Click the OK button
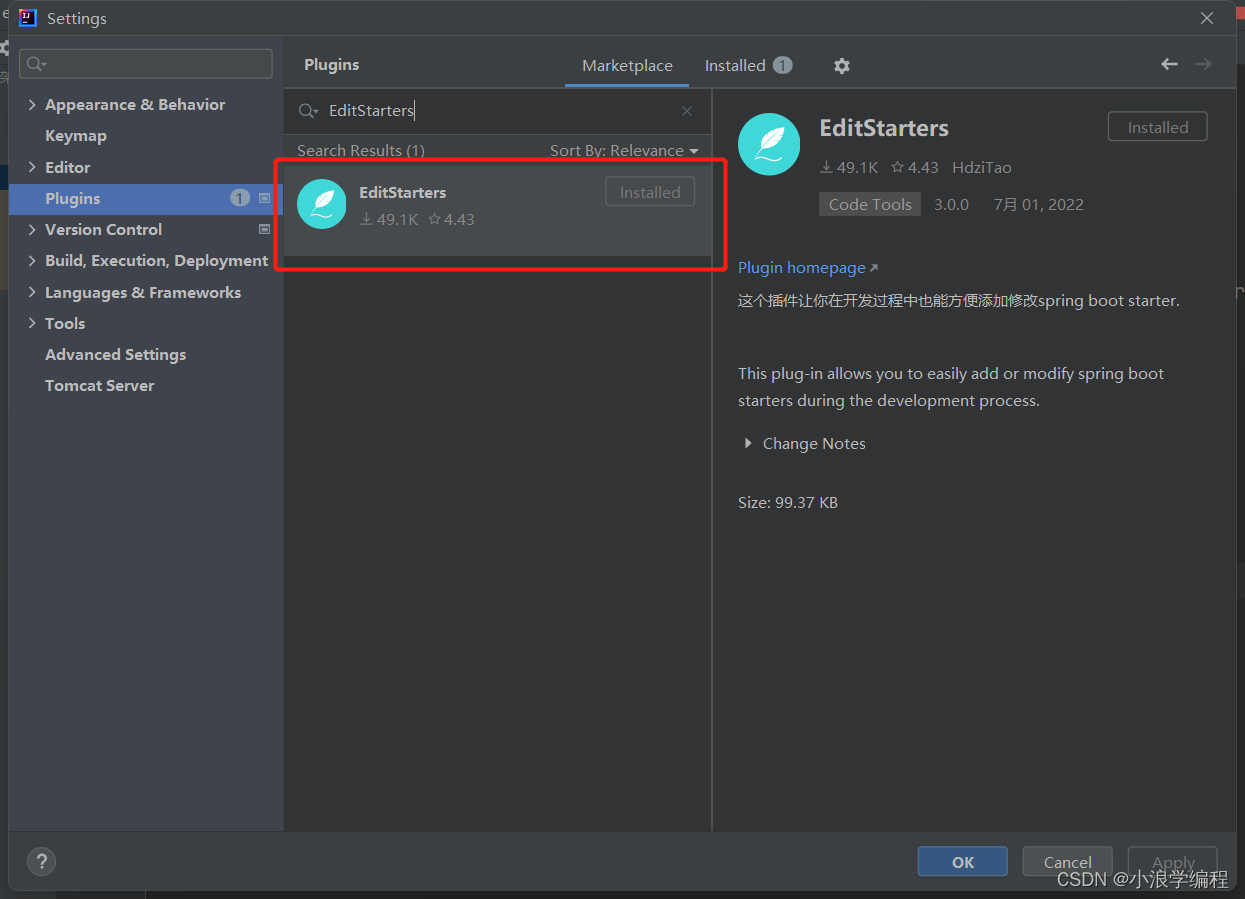The height and width of the screenshot is (899, 1245). coord(962,862)
